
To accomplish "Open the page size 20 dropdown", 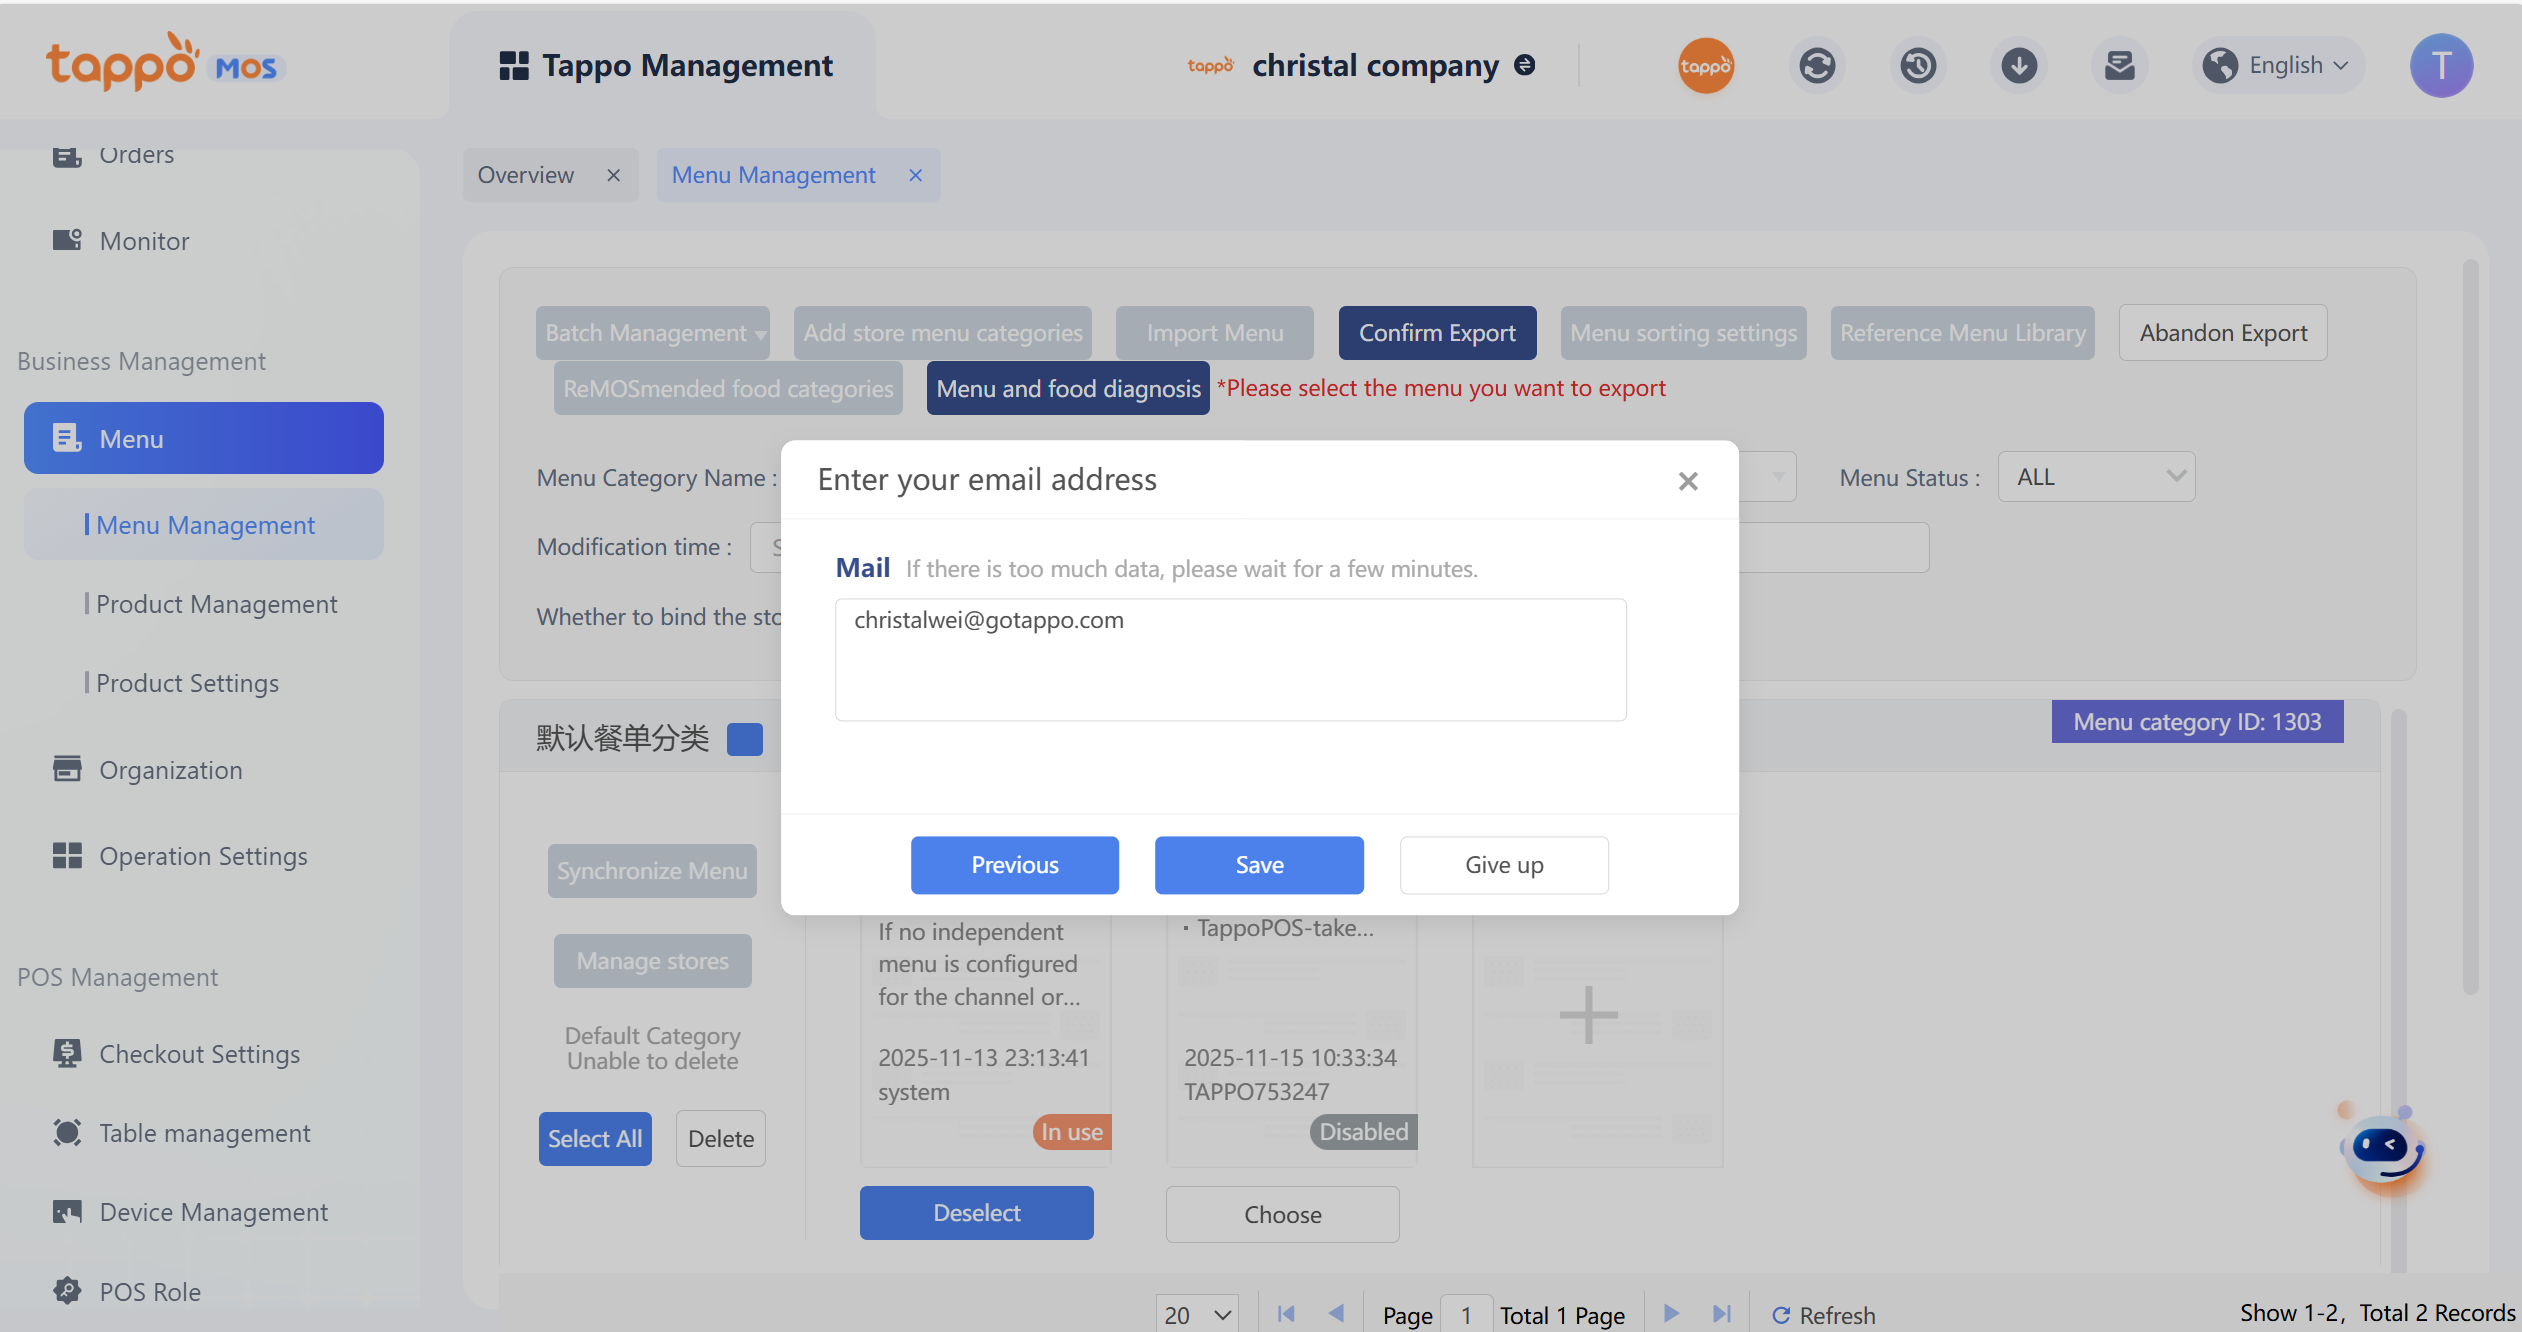I will point(1197,1314).
